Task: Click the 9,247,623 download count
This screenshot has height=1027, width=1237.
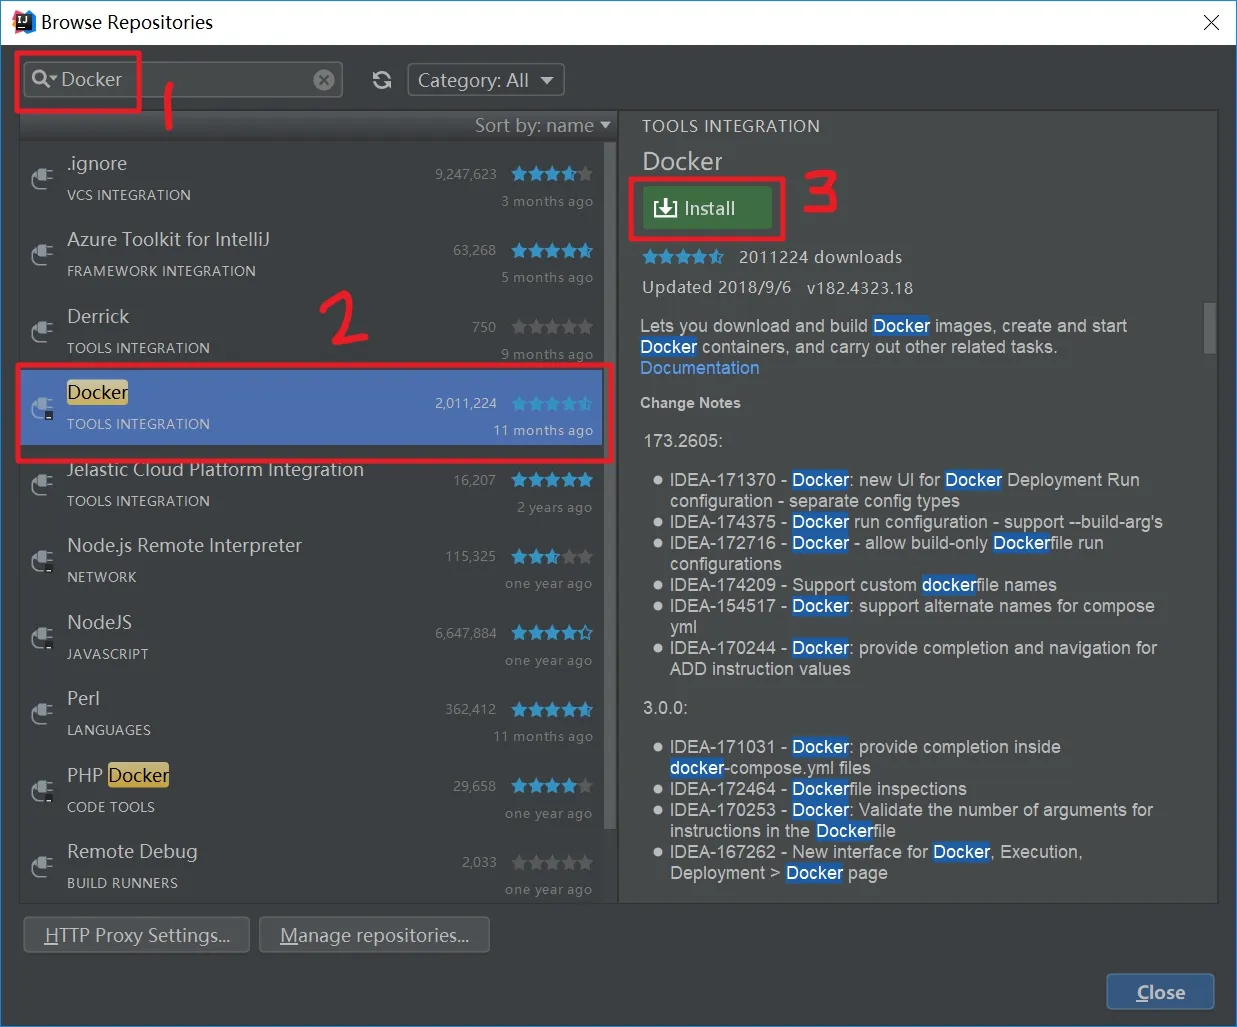Action: (466, 174)
